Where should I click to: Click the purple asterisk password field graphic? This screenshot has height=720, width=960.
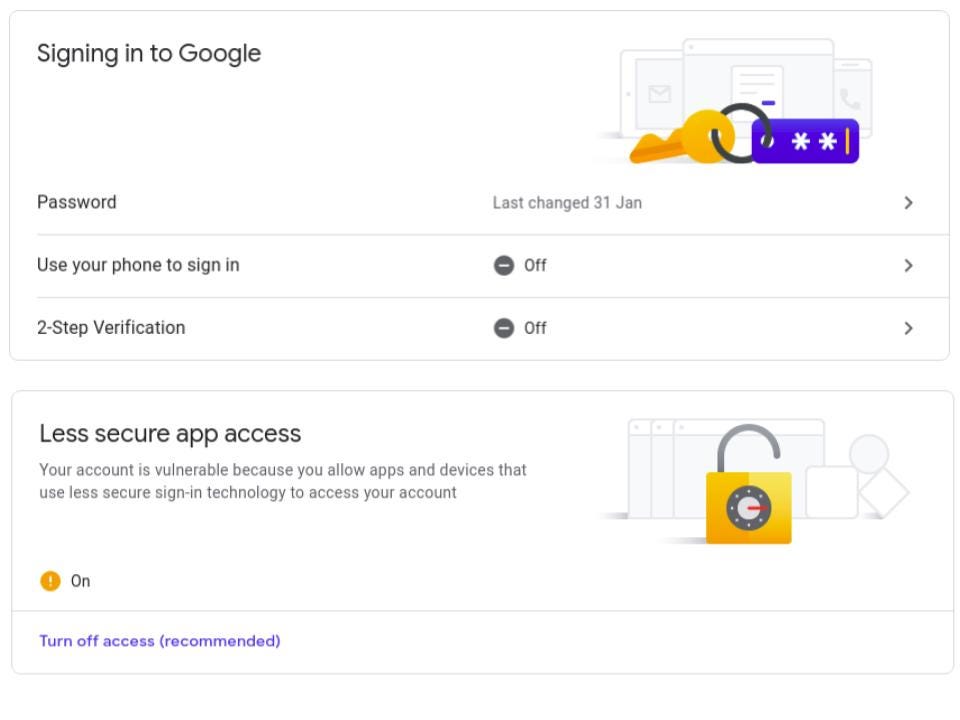805,141
